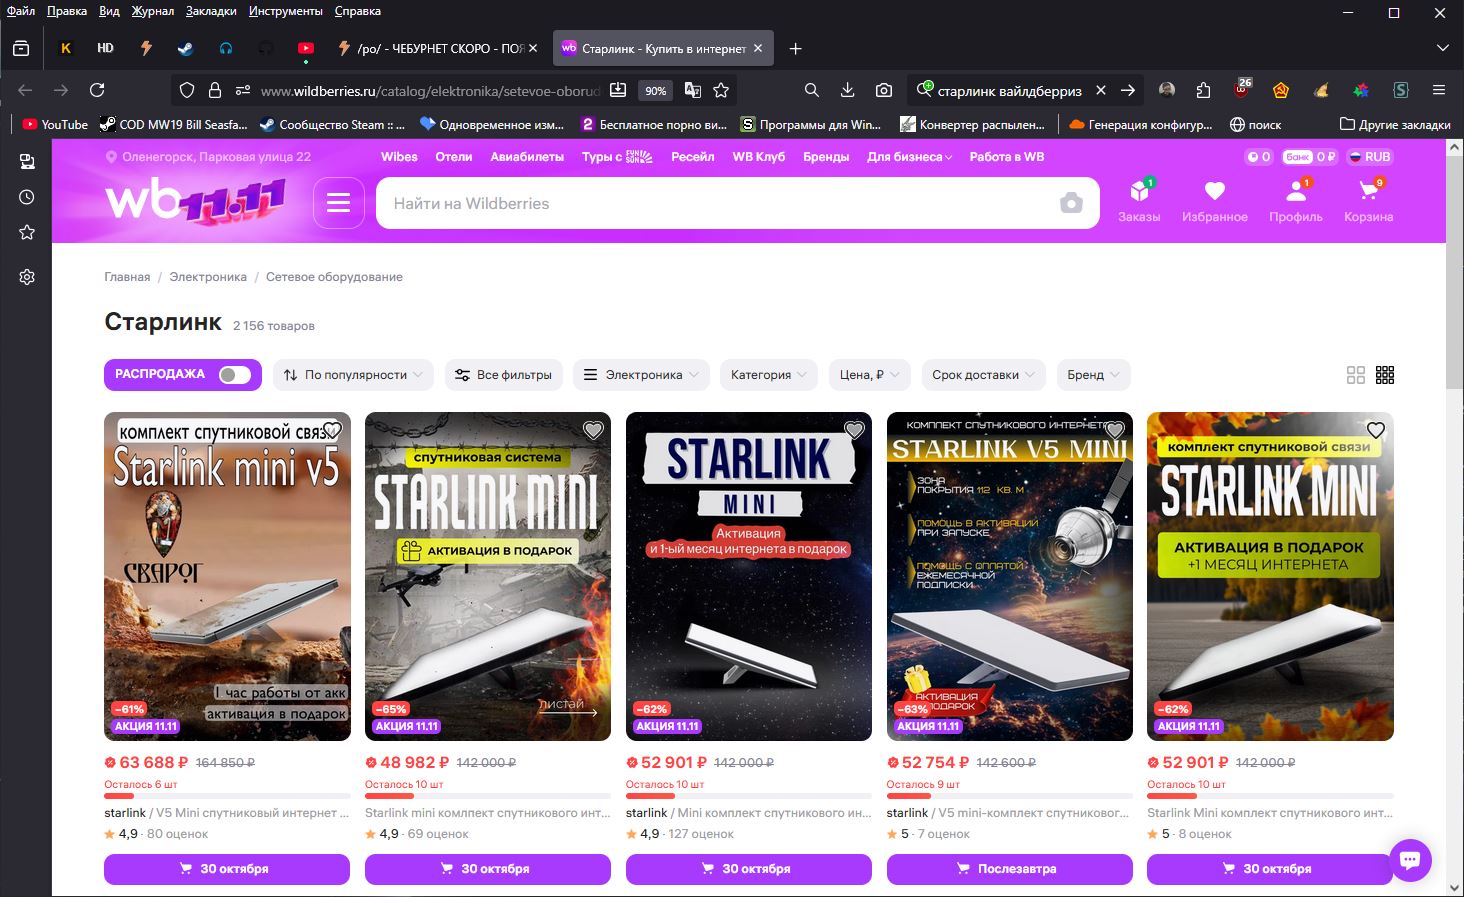
Task: Open the Закладки menu in menu bar
Action: click(x=210, y=11)
